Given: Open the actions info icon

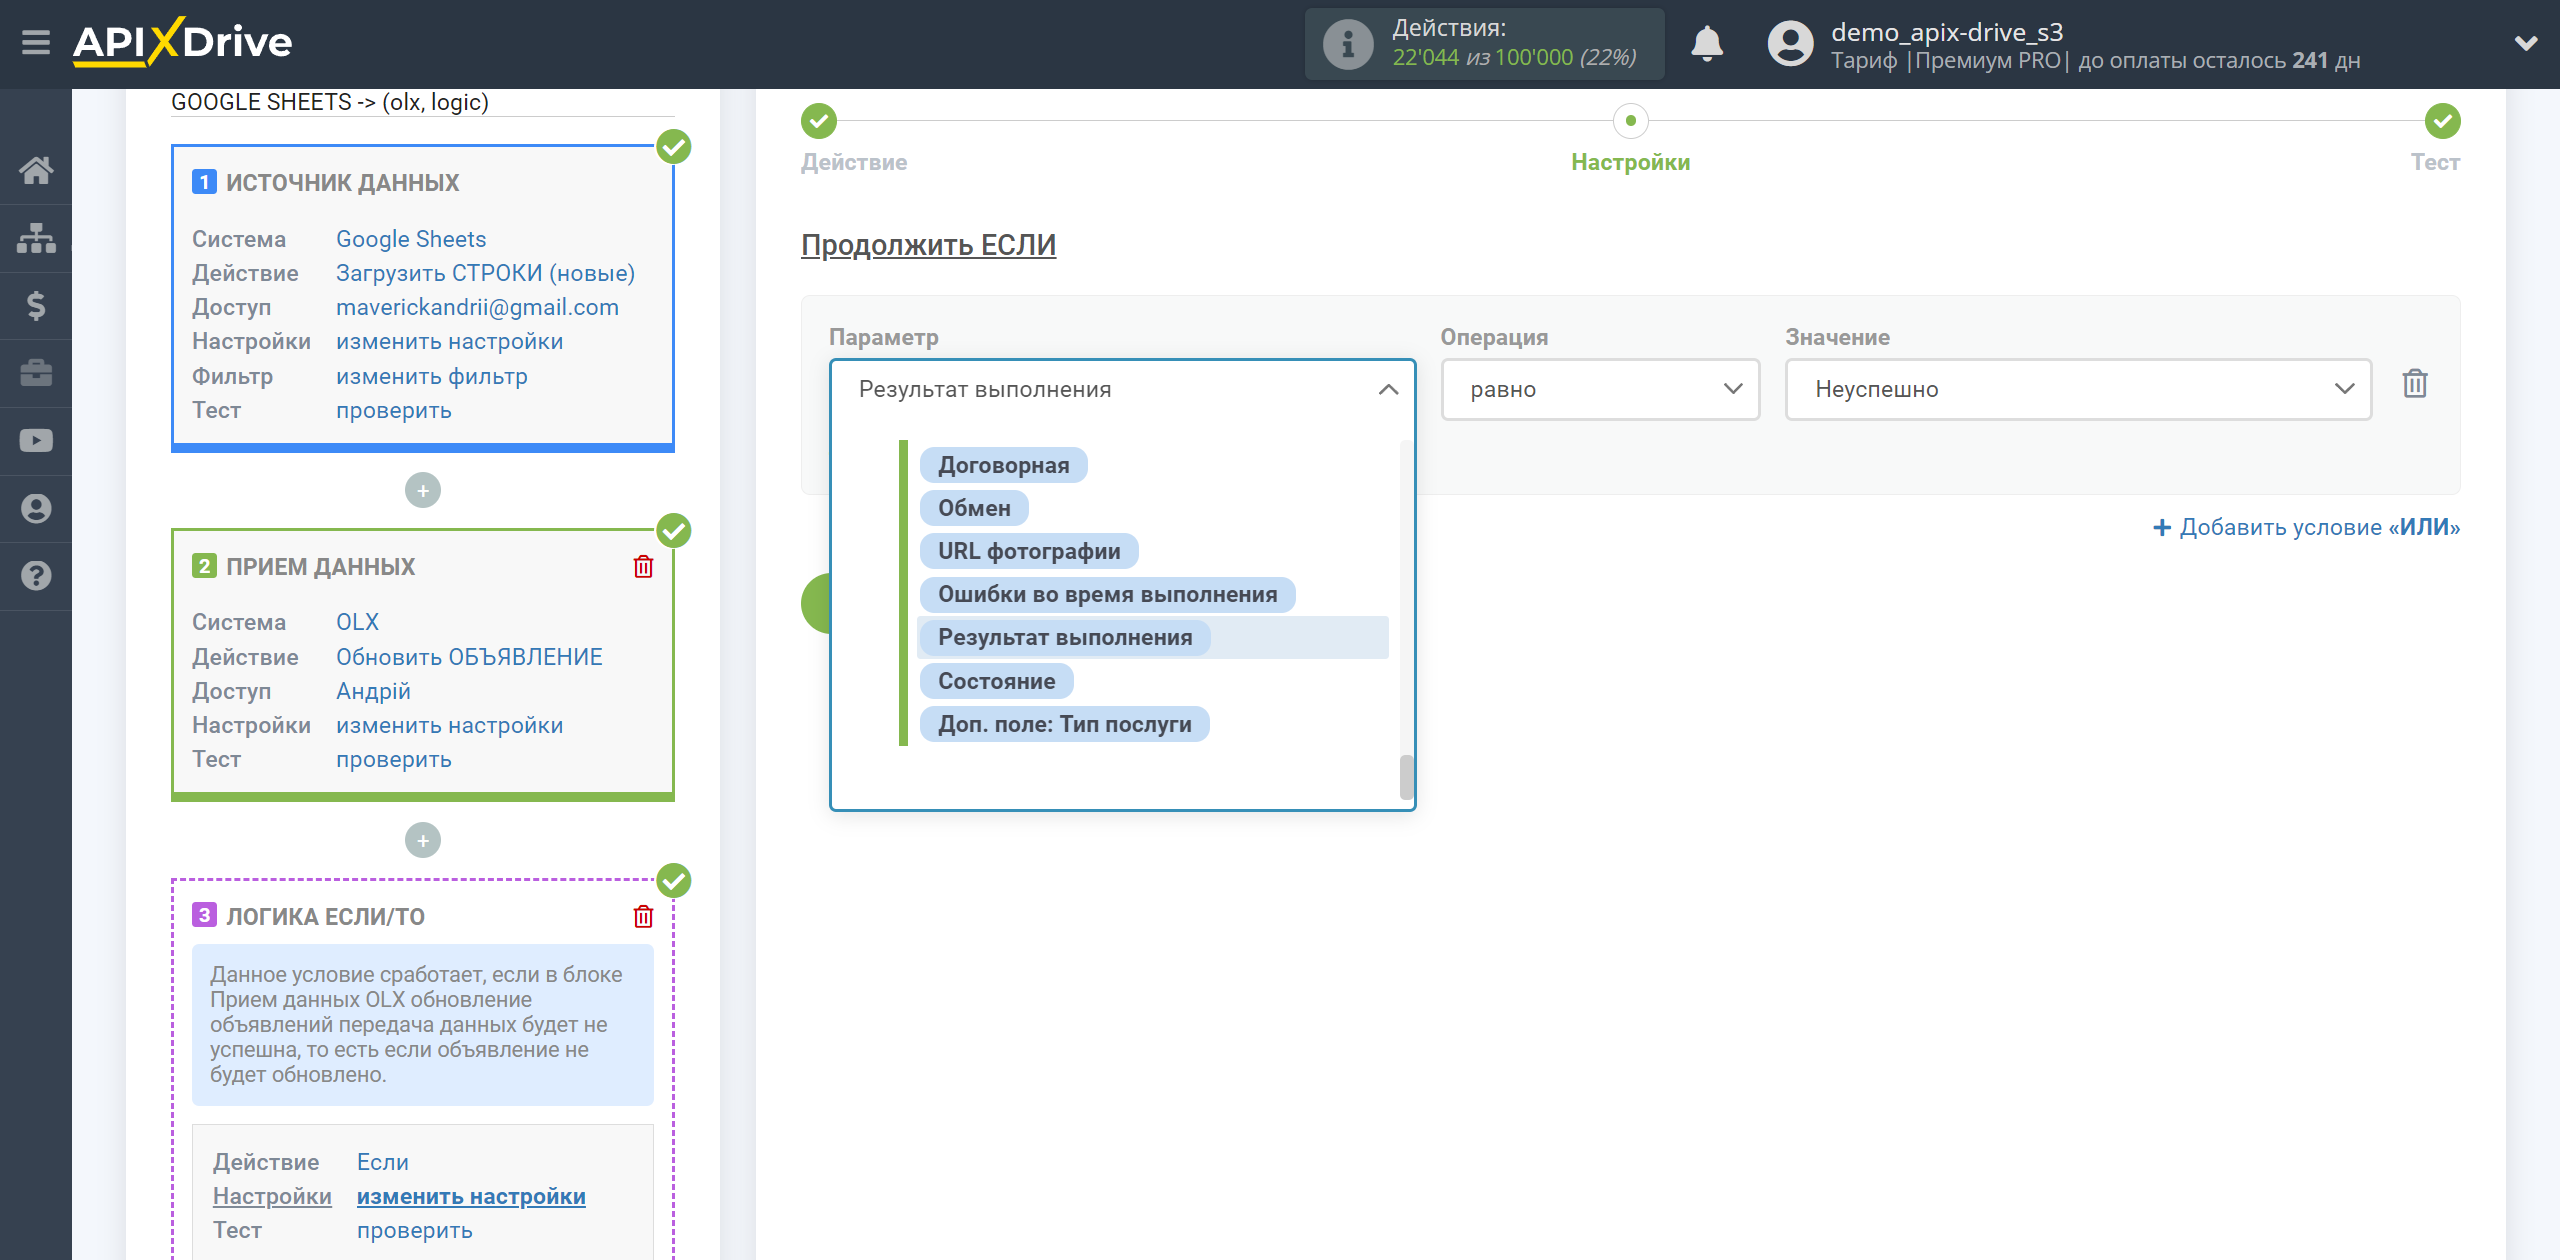Looking at the screenshot, I should (1347, 44).
